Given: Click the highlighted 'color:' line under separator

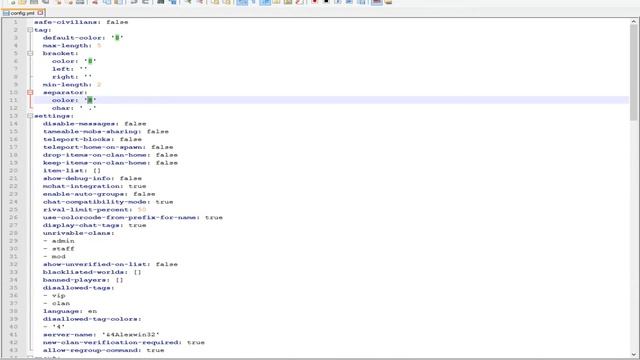Looking at the screenshot, I should point(74,100).
